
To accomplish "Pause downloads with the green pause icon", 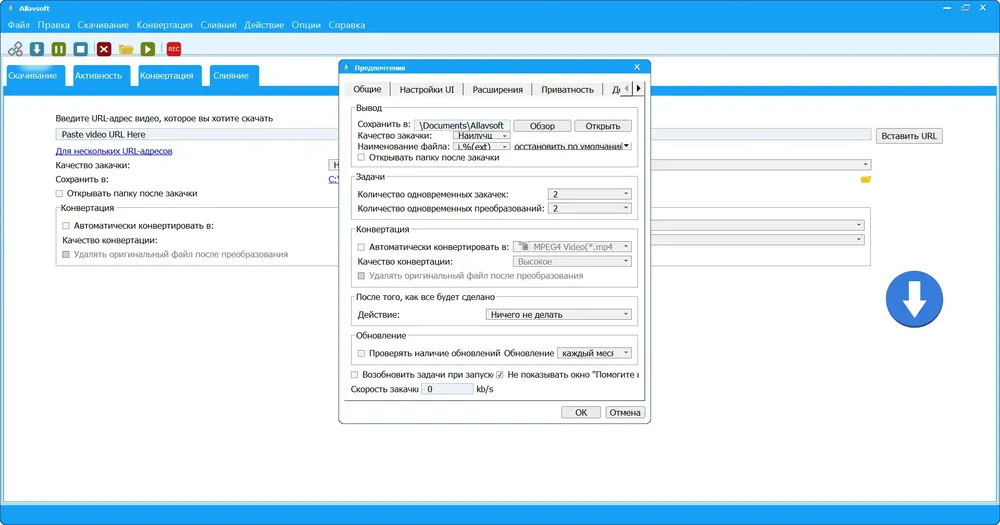I will [x=59, y=48].
